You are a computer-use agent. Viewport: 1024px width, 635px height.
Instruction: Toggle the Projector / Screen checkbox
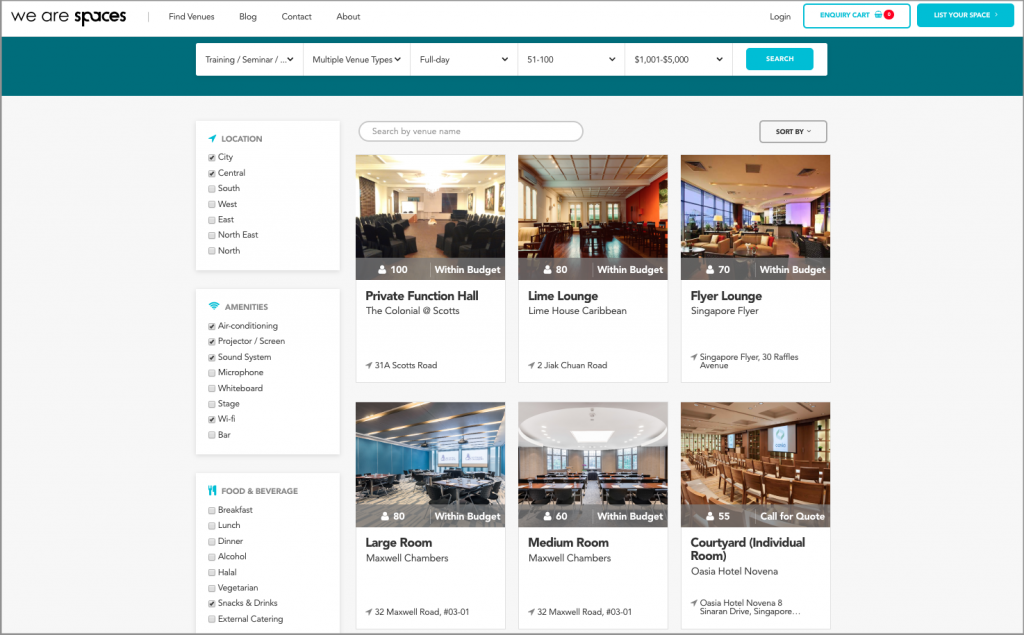[x=212, y=342]
